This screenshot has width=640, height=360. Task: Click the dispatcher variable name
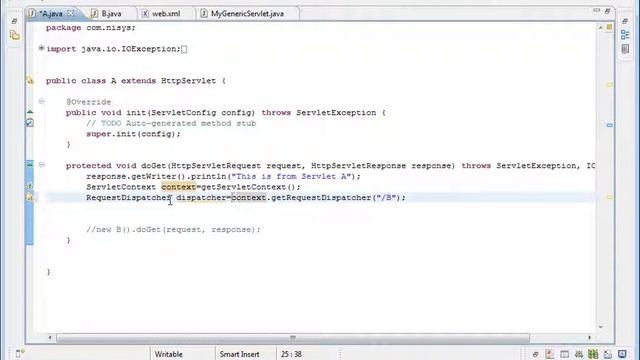pyautogui.click(x=201, y=198)
